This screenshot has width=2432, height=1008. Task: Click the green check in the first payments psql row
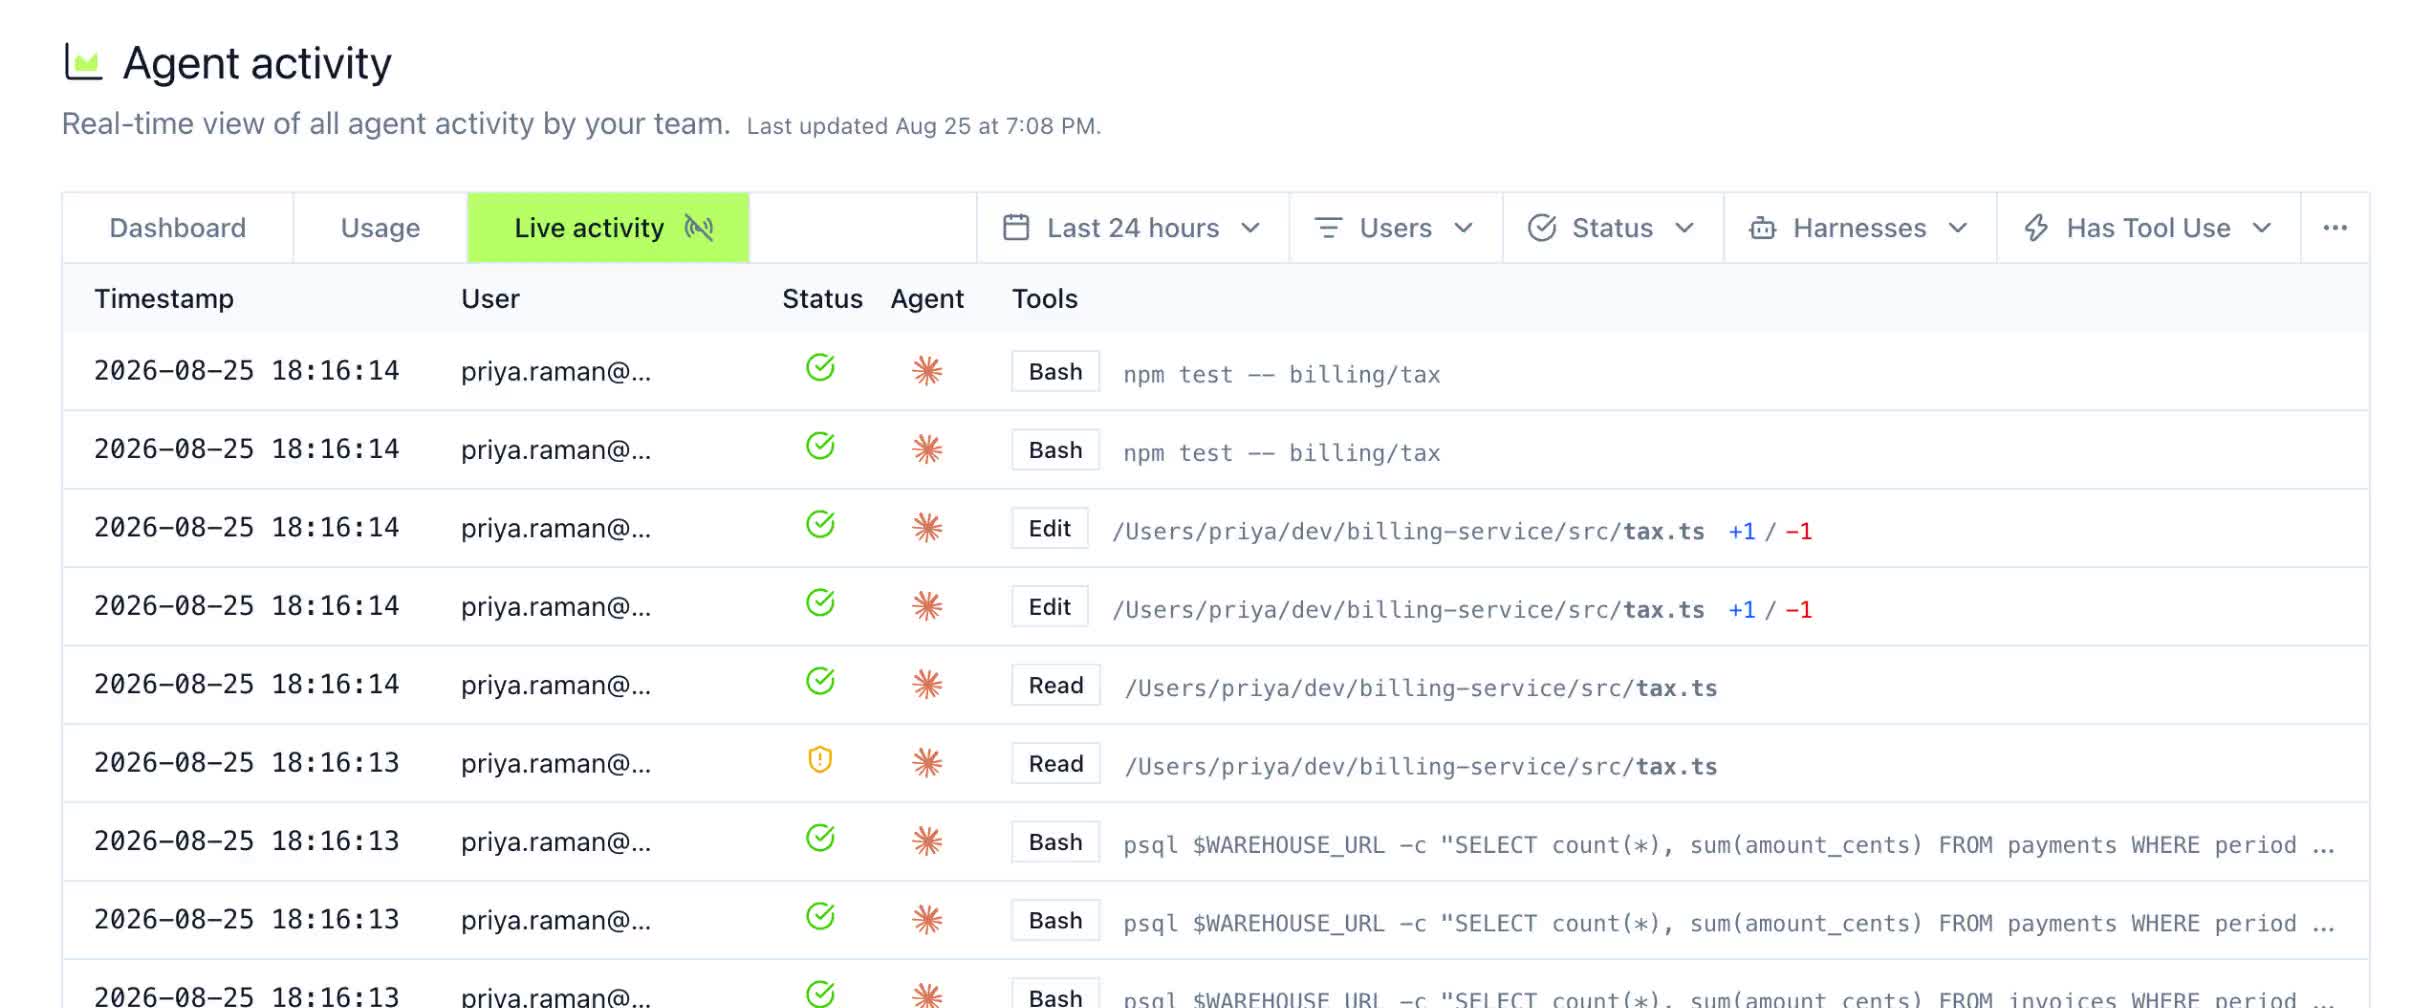[820, 839]
